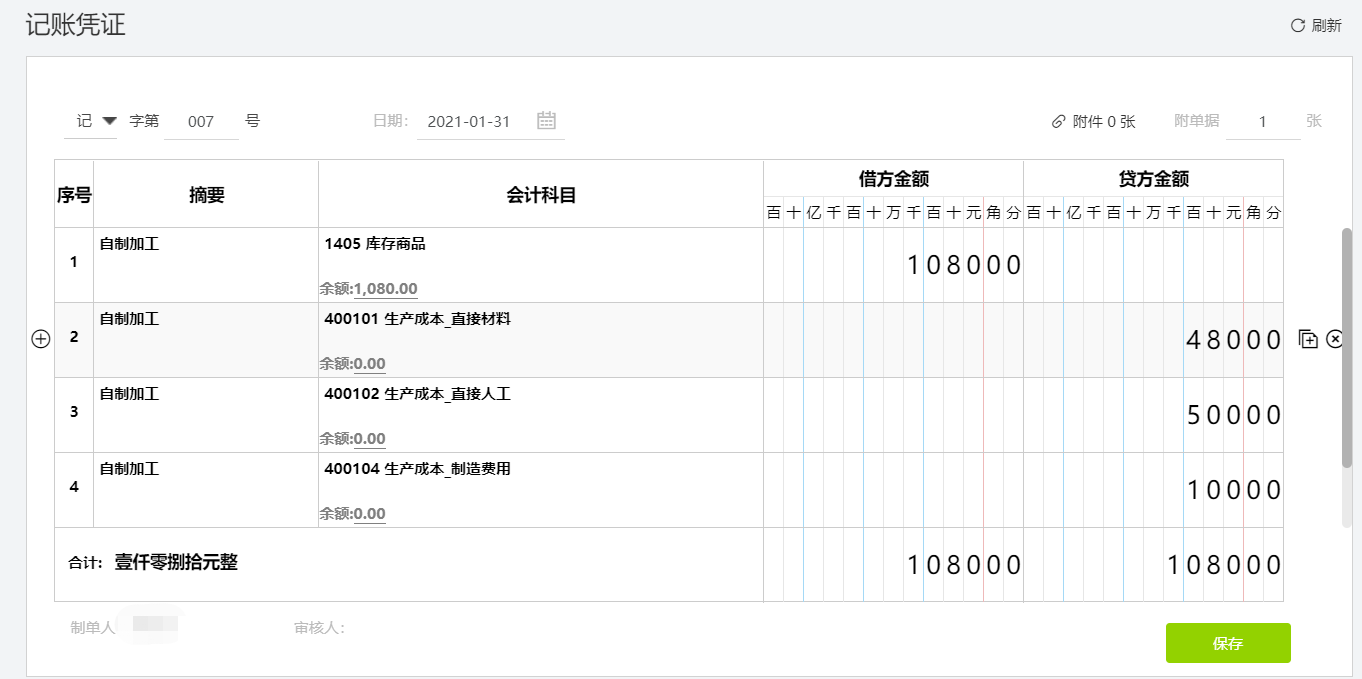This screenshot has height=679, width=1362.
Task: Click the 刷新 refresh text
Action: click(x=1326, y=26)
